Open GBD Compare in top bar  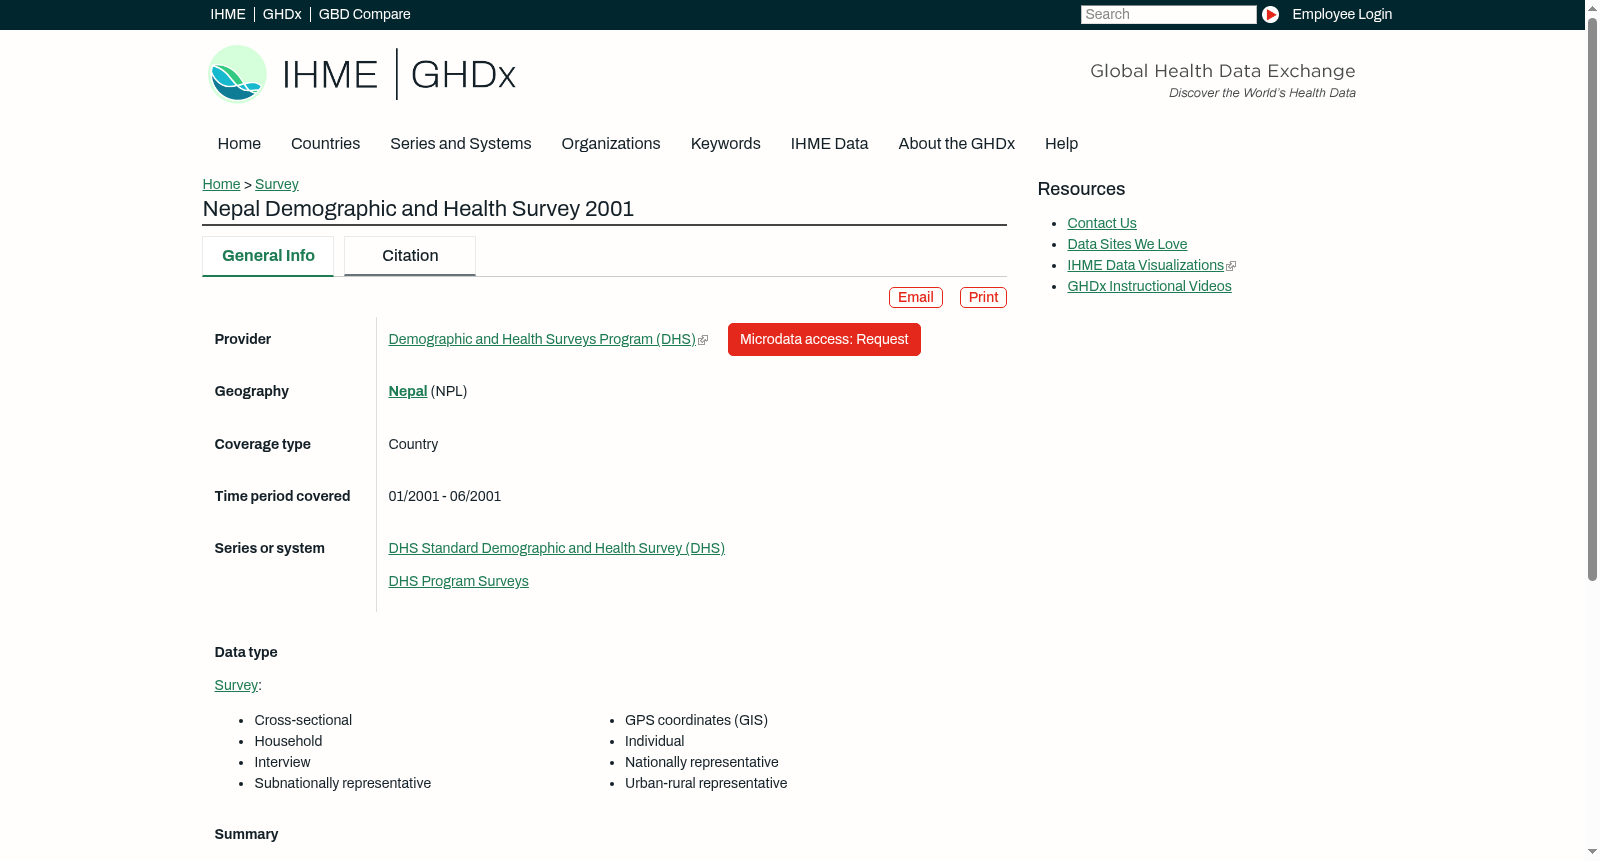364,14
